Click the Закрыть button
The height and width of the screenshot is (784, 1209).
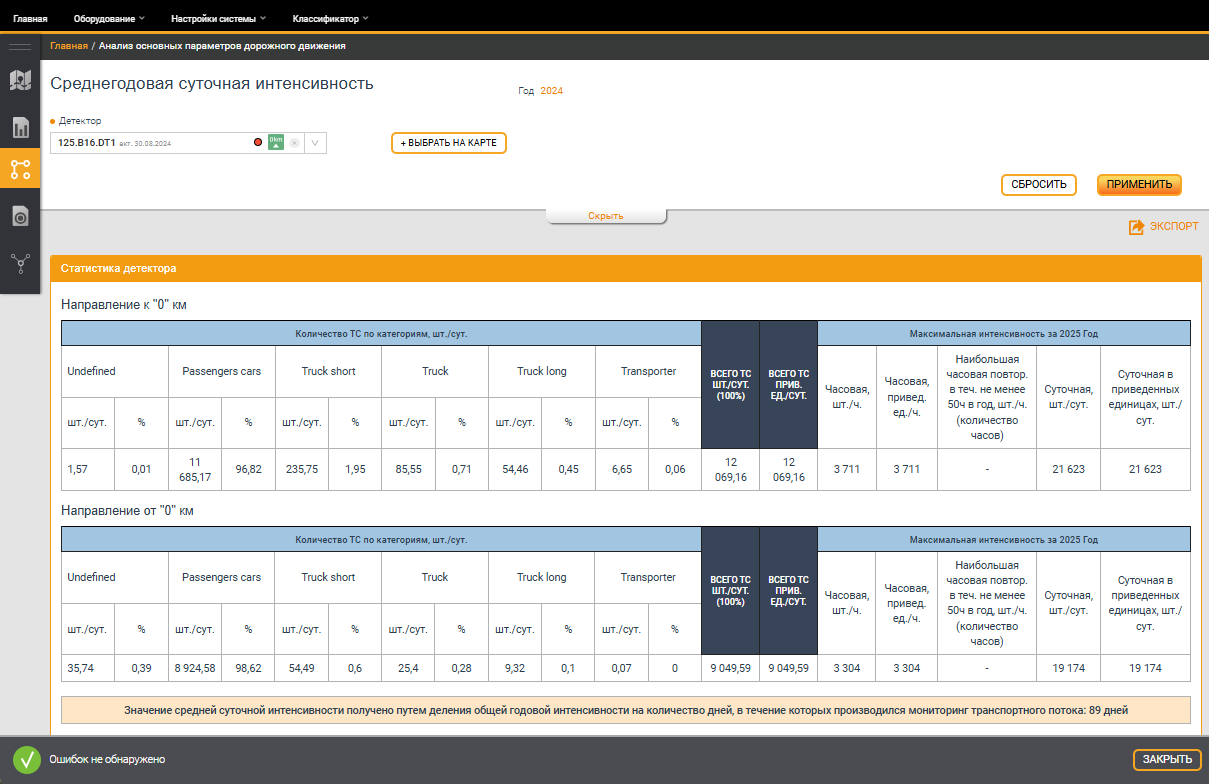click(x=1167, y=760)
